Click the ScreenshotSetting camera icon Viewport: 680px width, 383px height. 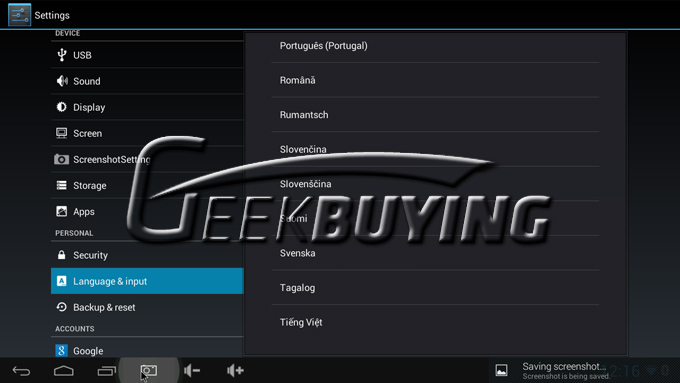[61, 159]
